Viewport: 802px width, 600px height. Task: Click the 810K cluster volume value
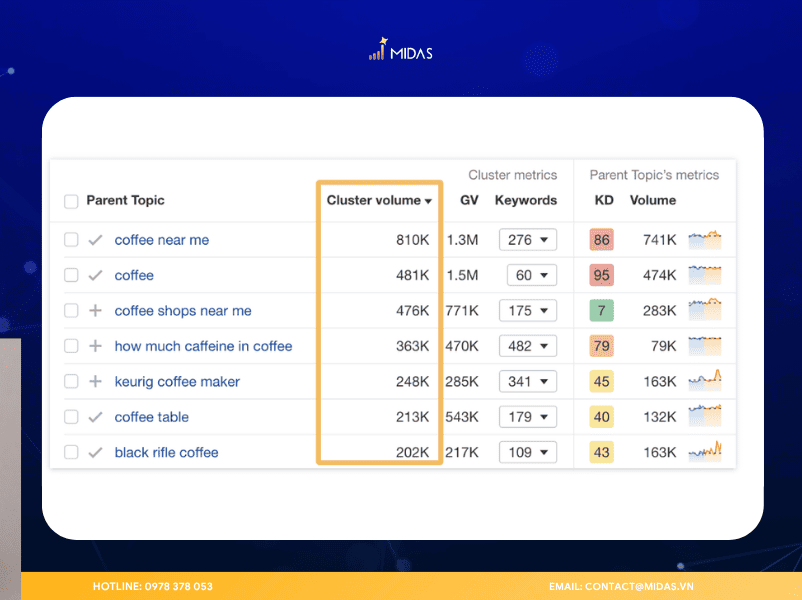click(x=412, y=240)
